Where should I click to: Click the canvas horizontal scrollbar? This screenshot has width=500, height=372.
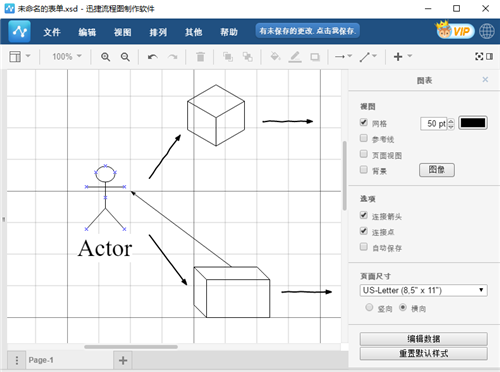tap(131, 347)
